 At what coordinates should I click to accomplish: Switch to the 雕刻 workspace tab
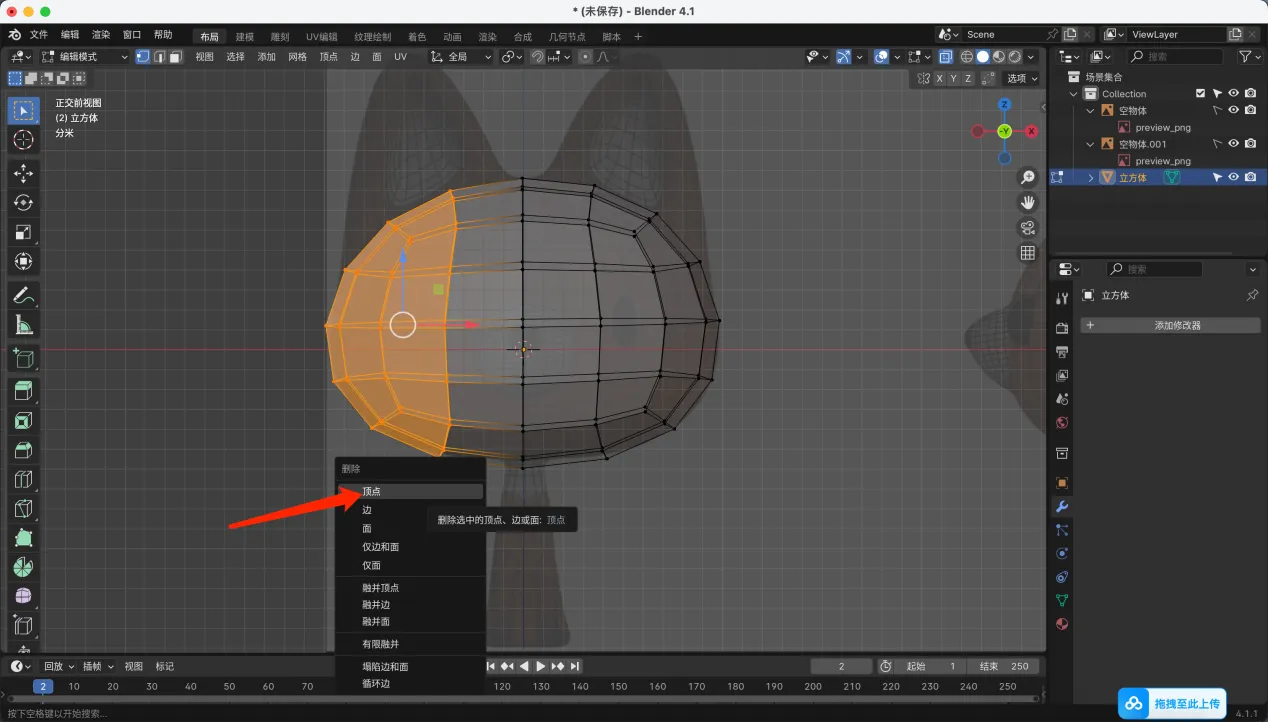click(x=279, y=37)
